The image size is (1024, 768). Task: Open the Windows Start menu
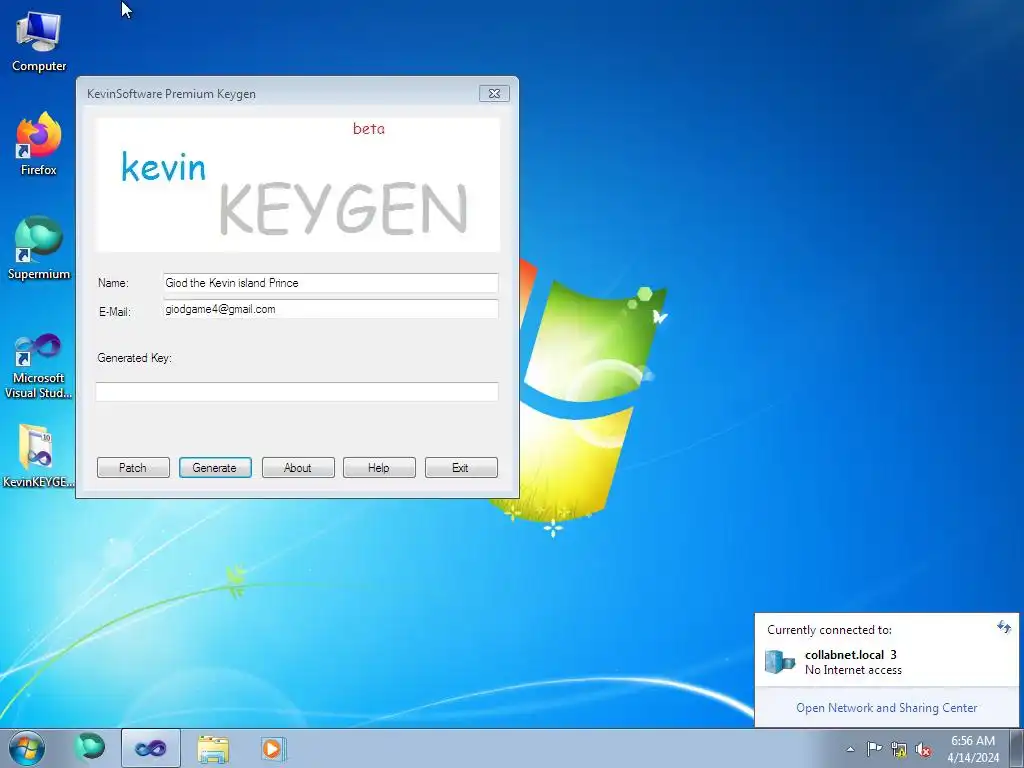tap(27, 748)
